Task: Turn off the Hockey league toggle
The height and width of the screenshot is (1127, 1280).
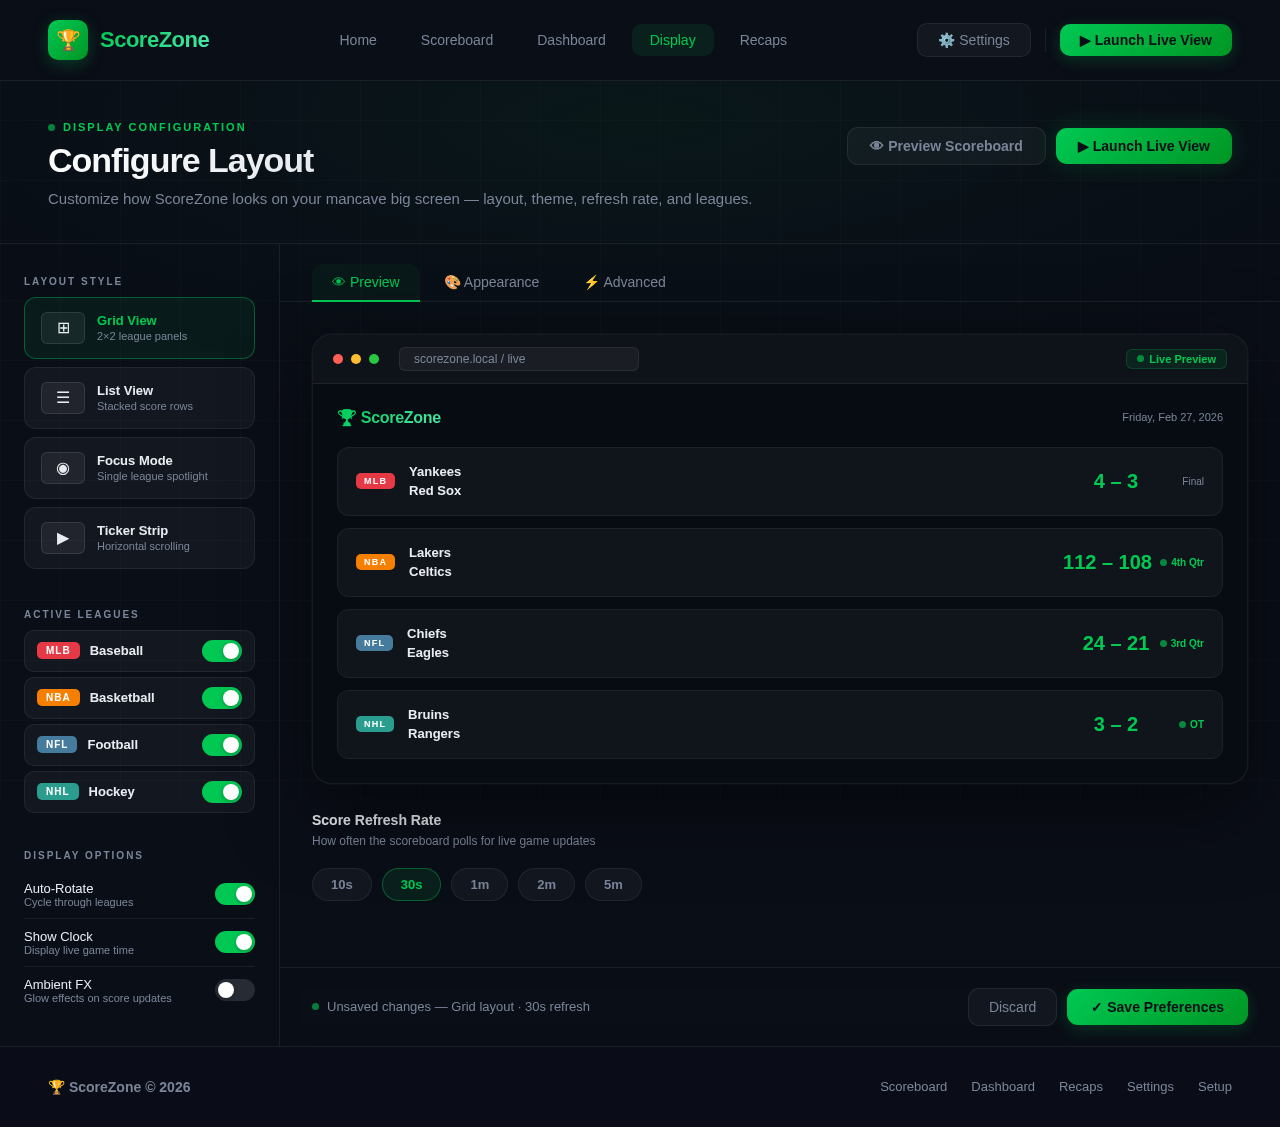Action: 222,792
